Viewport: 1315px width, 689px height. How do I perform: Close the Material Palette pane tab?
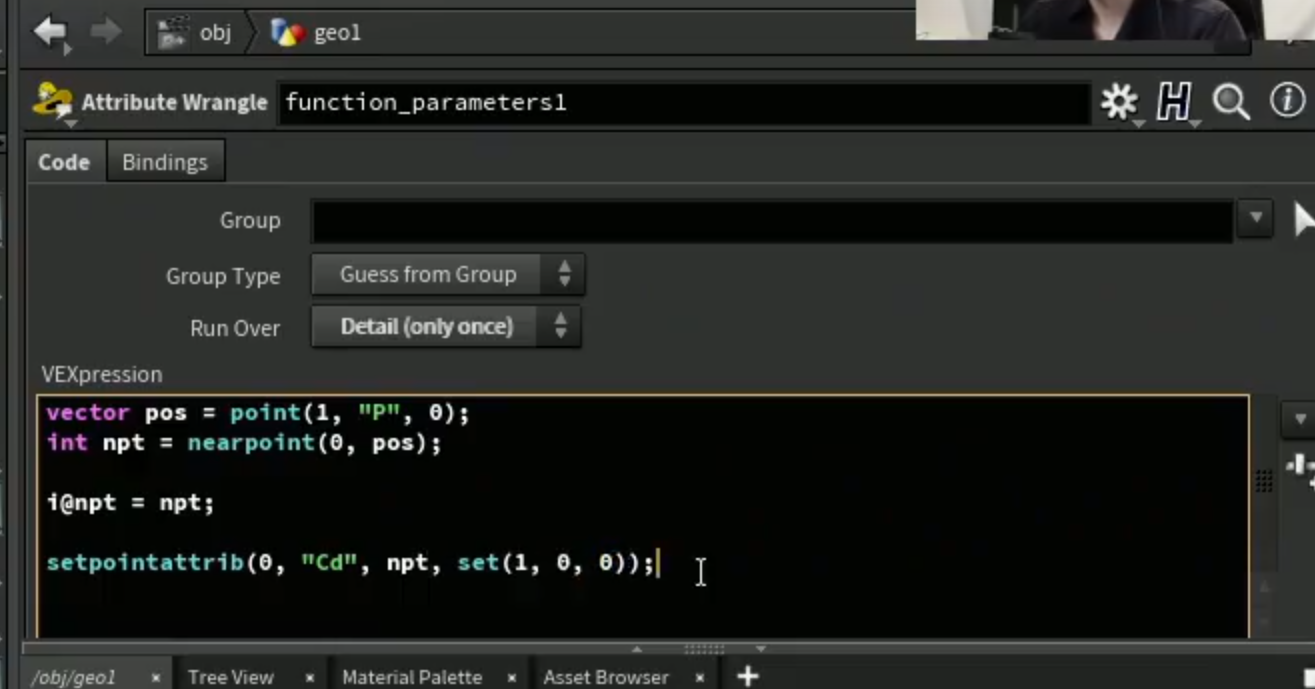[511, 678]
